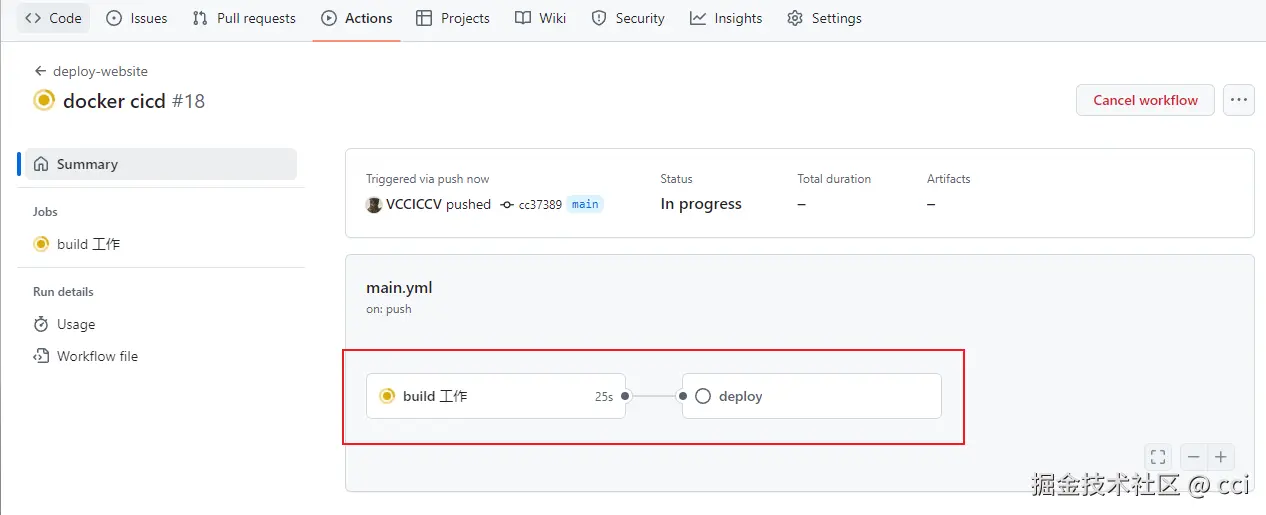Click the Code brackets icon
Viewport: 1266px width, 515px height.
(x=33, y=18)
